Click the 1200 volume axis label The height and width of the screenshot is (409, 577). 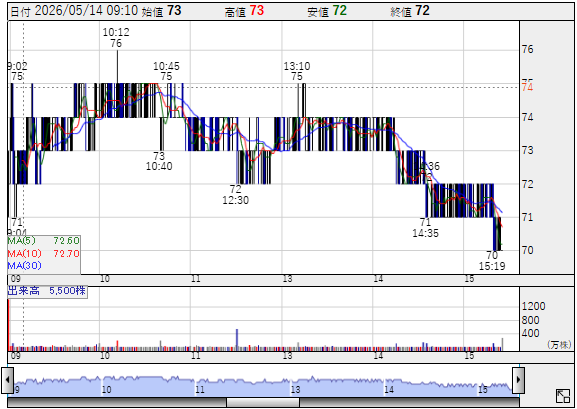click(534, 306)
